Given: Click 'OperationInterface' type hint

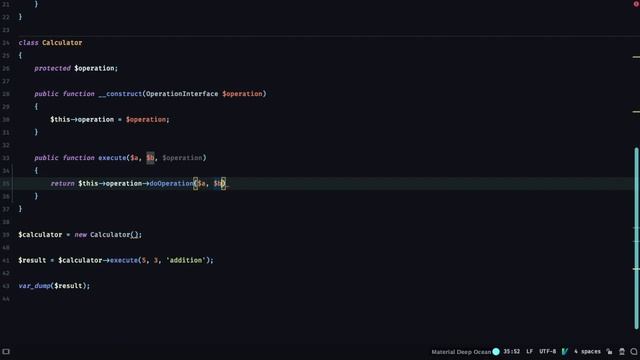Looking at the screenshot, I should pos(182,94).
